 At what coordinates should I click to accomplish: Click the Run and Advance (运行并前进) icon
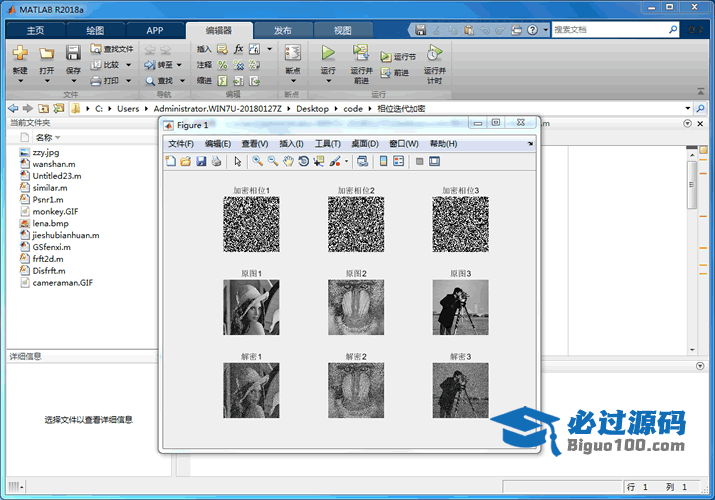click(x=361, y=53)
